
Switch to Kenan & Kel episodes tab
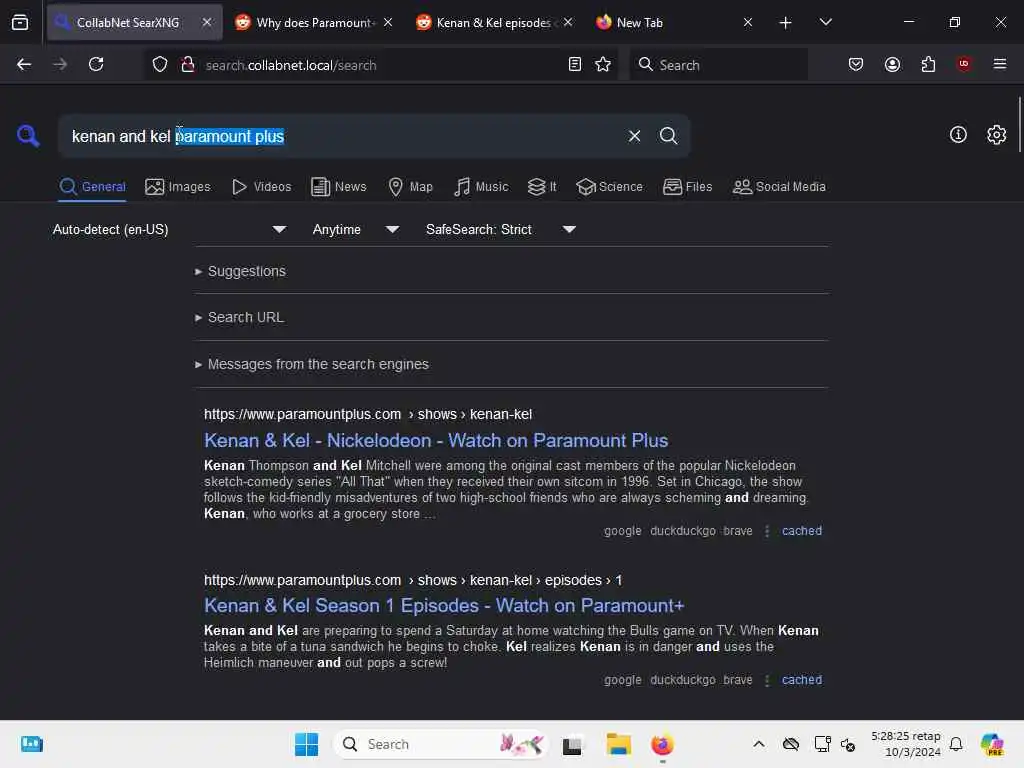(494, 23)
